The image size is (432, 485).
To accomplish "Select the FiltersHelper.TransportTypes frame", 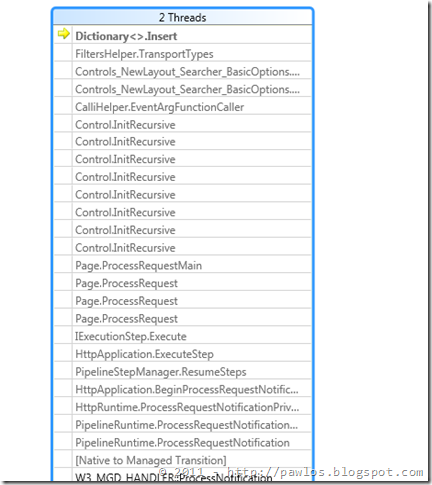I will [183, 54].
